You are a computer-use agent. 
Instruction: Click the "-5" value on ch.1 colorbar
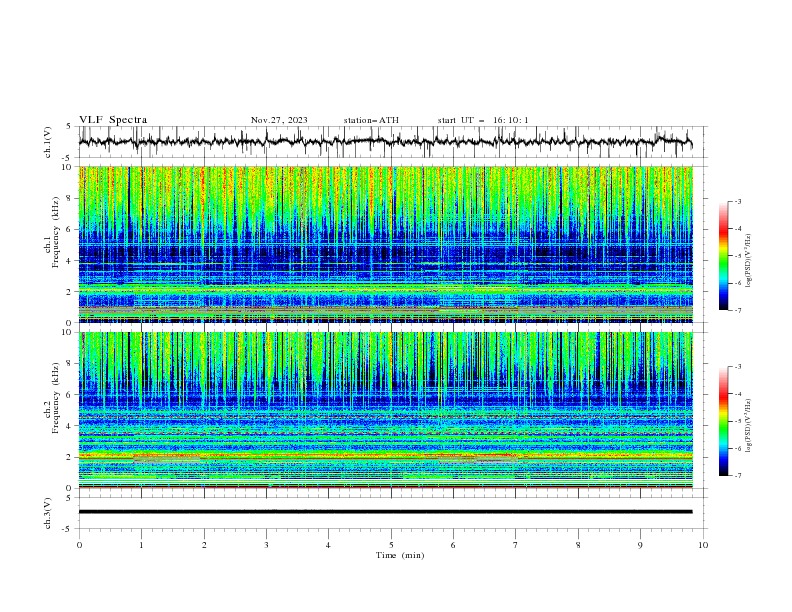[x=738, y=256]
